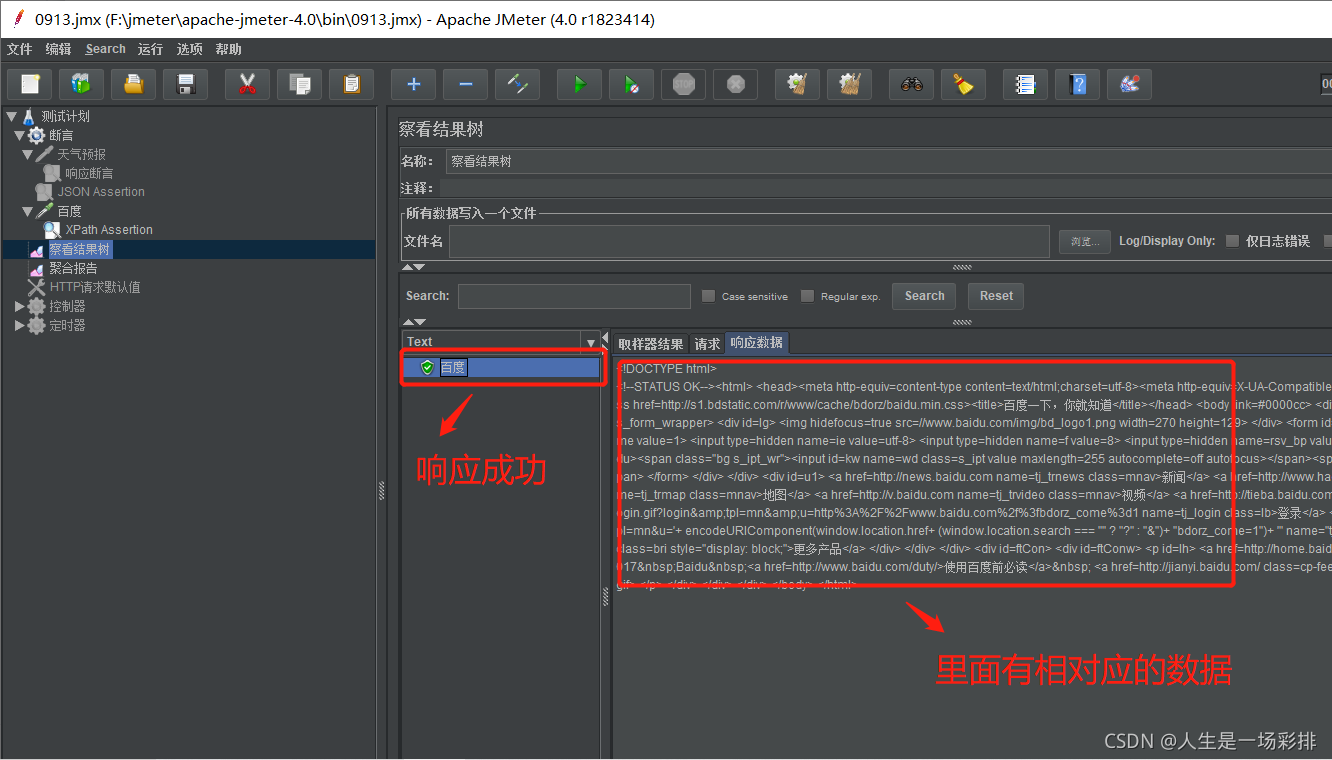Click Start no pauses icon

tap(631, 84)
